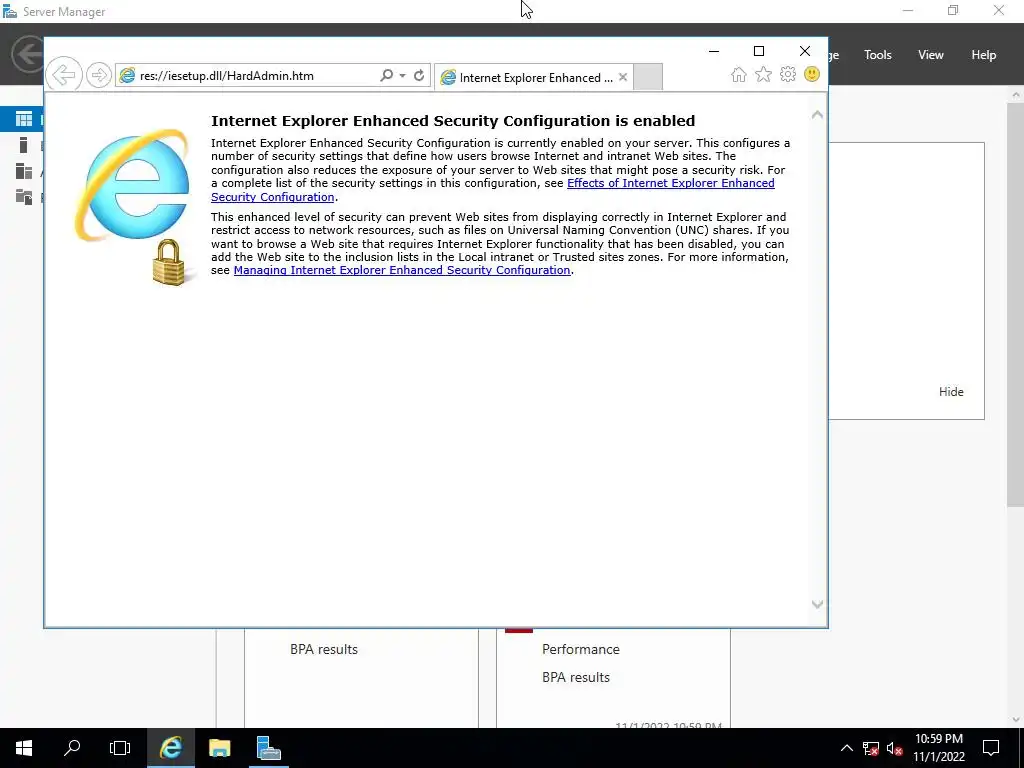Open the address bar autocomplete dropdown arrow
Screen dimensions: 1024x768
tap(402, 76)
